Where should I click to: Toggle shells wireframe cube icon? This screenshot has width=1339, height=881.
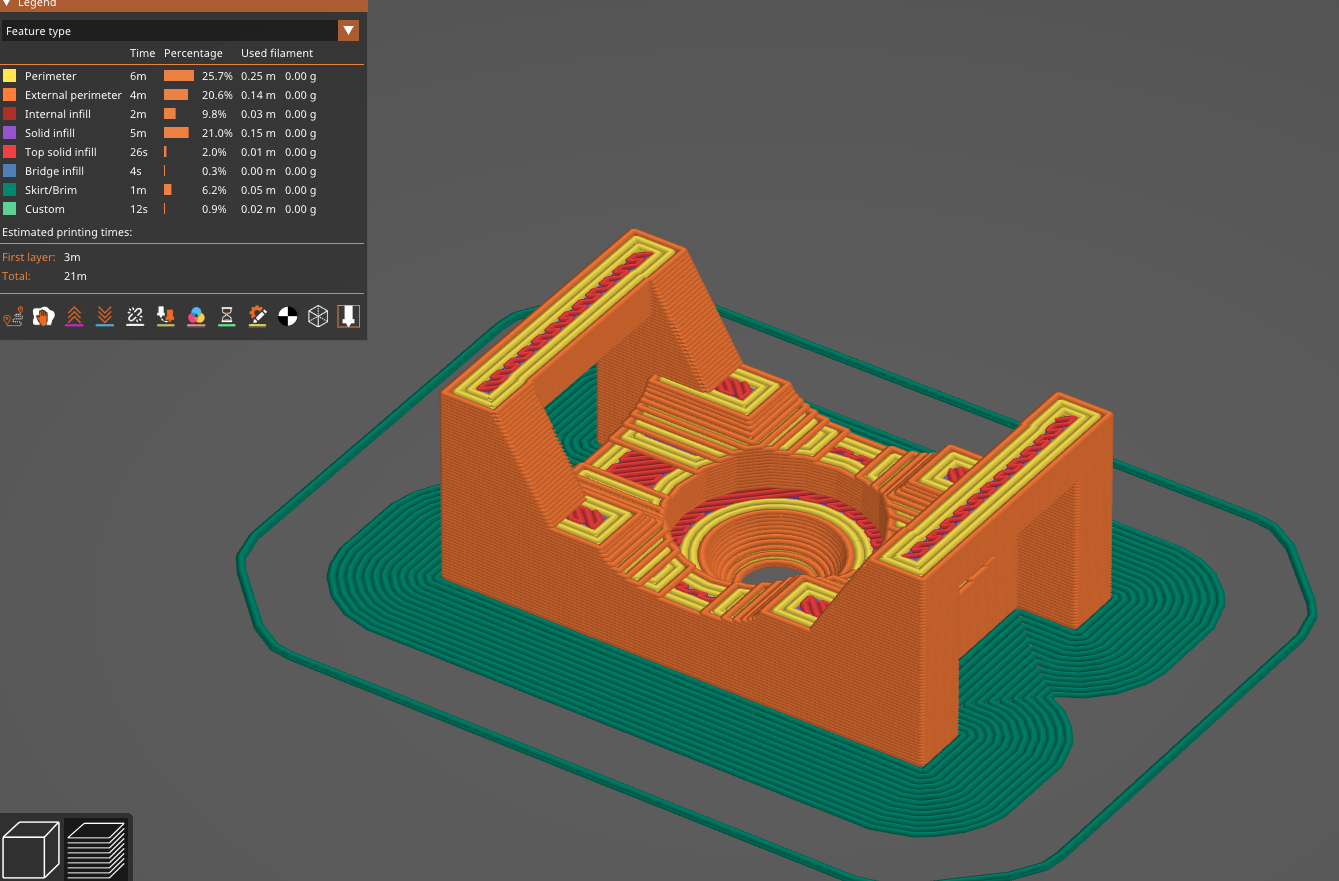click(x=318, y=317)
